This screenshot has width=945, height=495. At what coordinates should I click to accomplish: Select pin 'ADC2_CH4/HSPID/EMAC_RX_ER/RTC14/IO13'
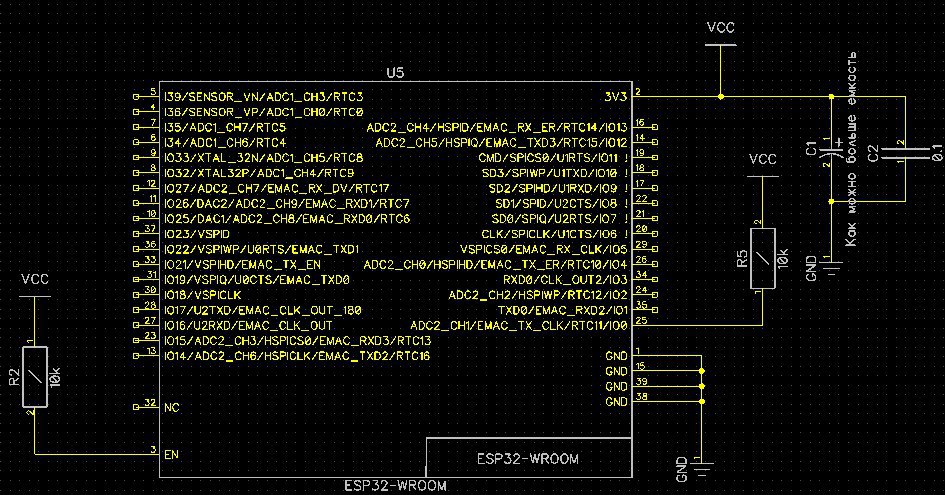[x=497, y=127]
